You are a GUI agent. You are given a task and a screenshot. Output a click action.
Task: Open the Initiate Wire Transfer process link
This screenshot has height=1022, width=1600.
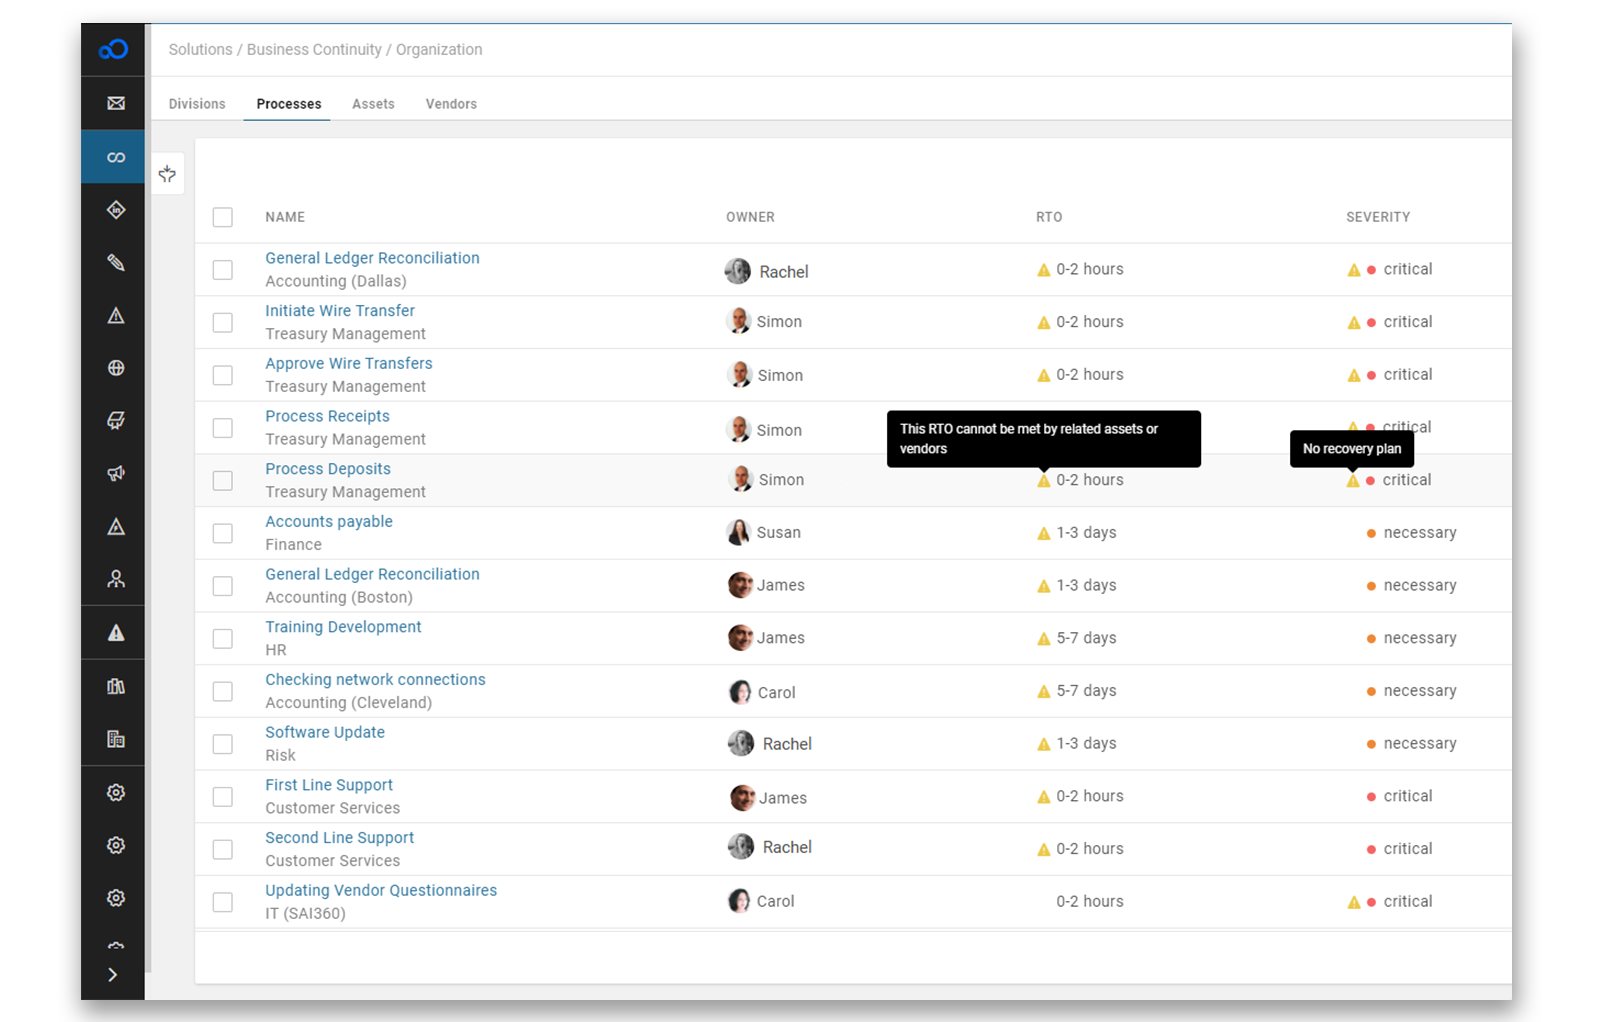coord(339,310)
